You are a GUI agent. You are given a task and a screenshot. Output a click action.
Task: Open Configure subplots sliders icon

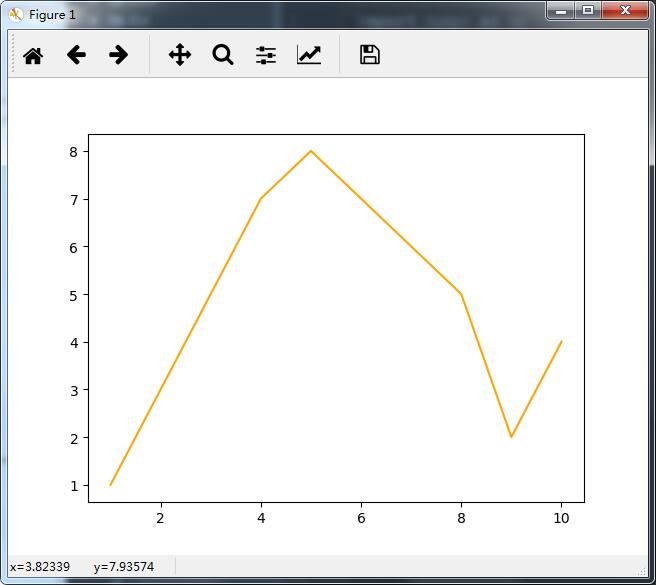point(266,55)
